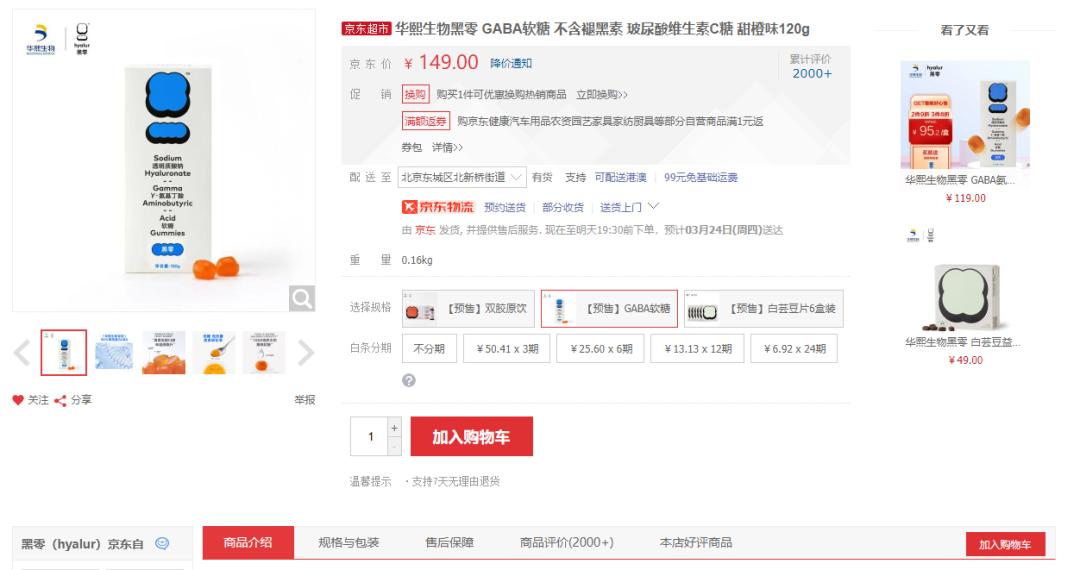Click the ¥149.00 price text
This screenshot has width=1080, height=570.
[441, 63]
